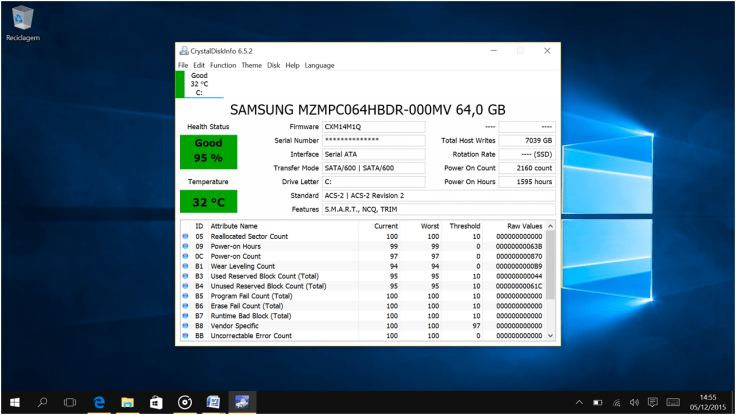736x415 pixels.
Task: Click the Task View taskbar icon
Action: pos(70,402)
